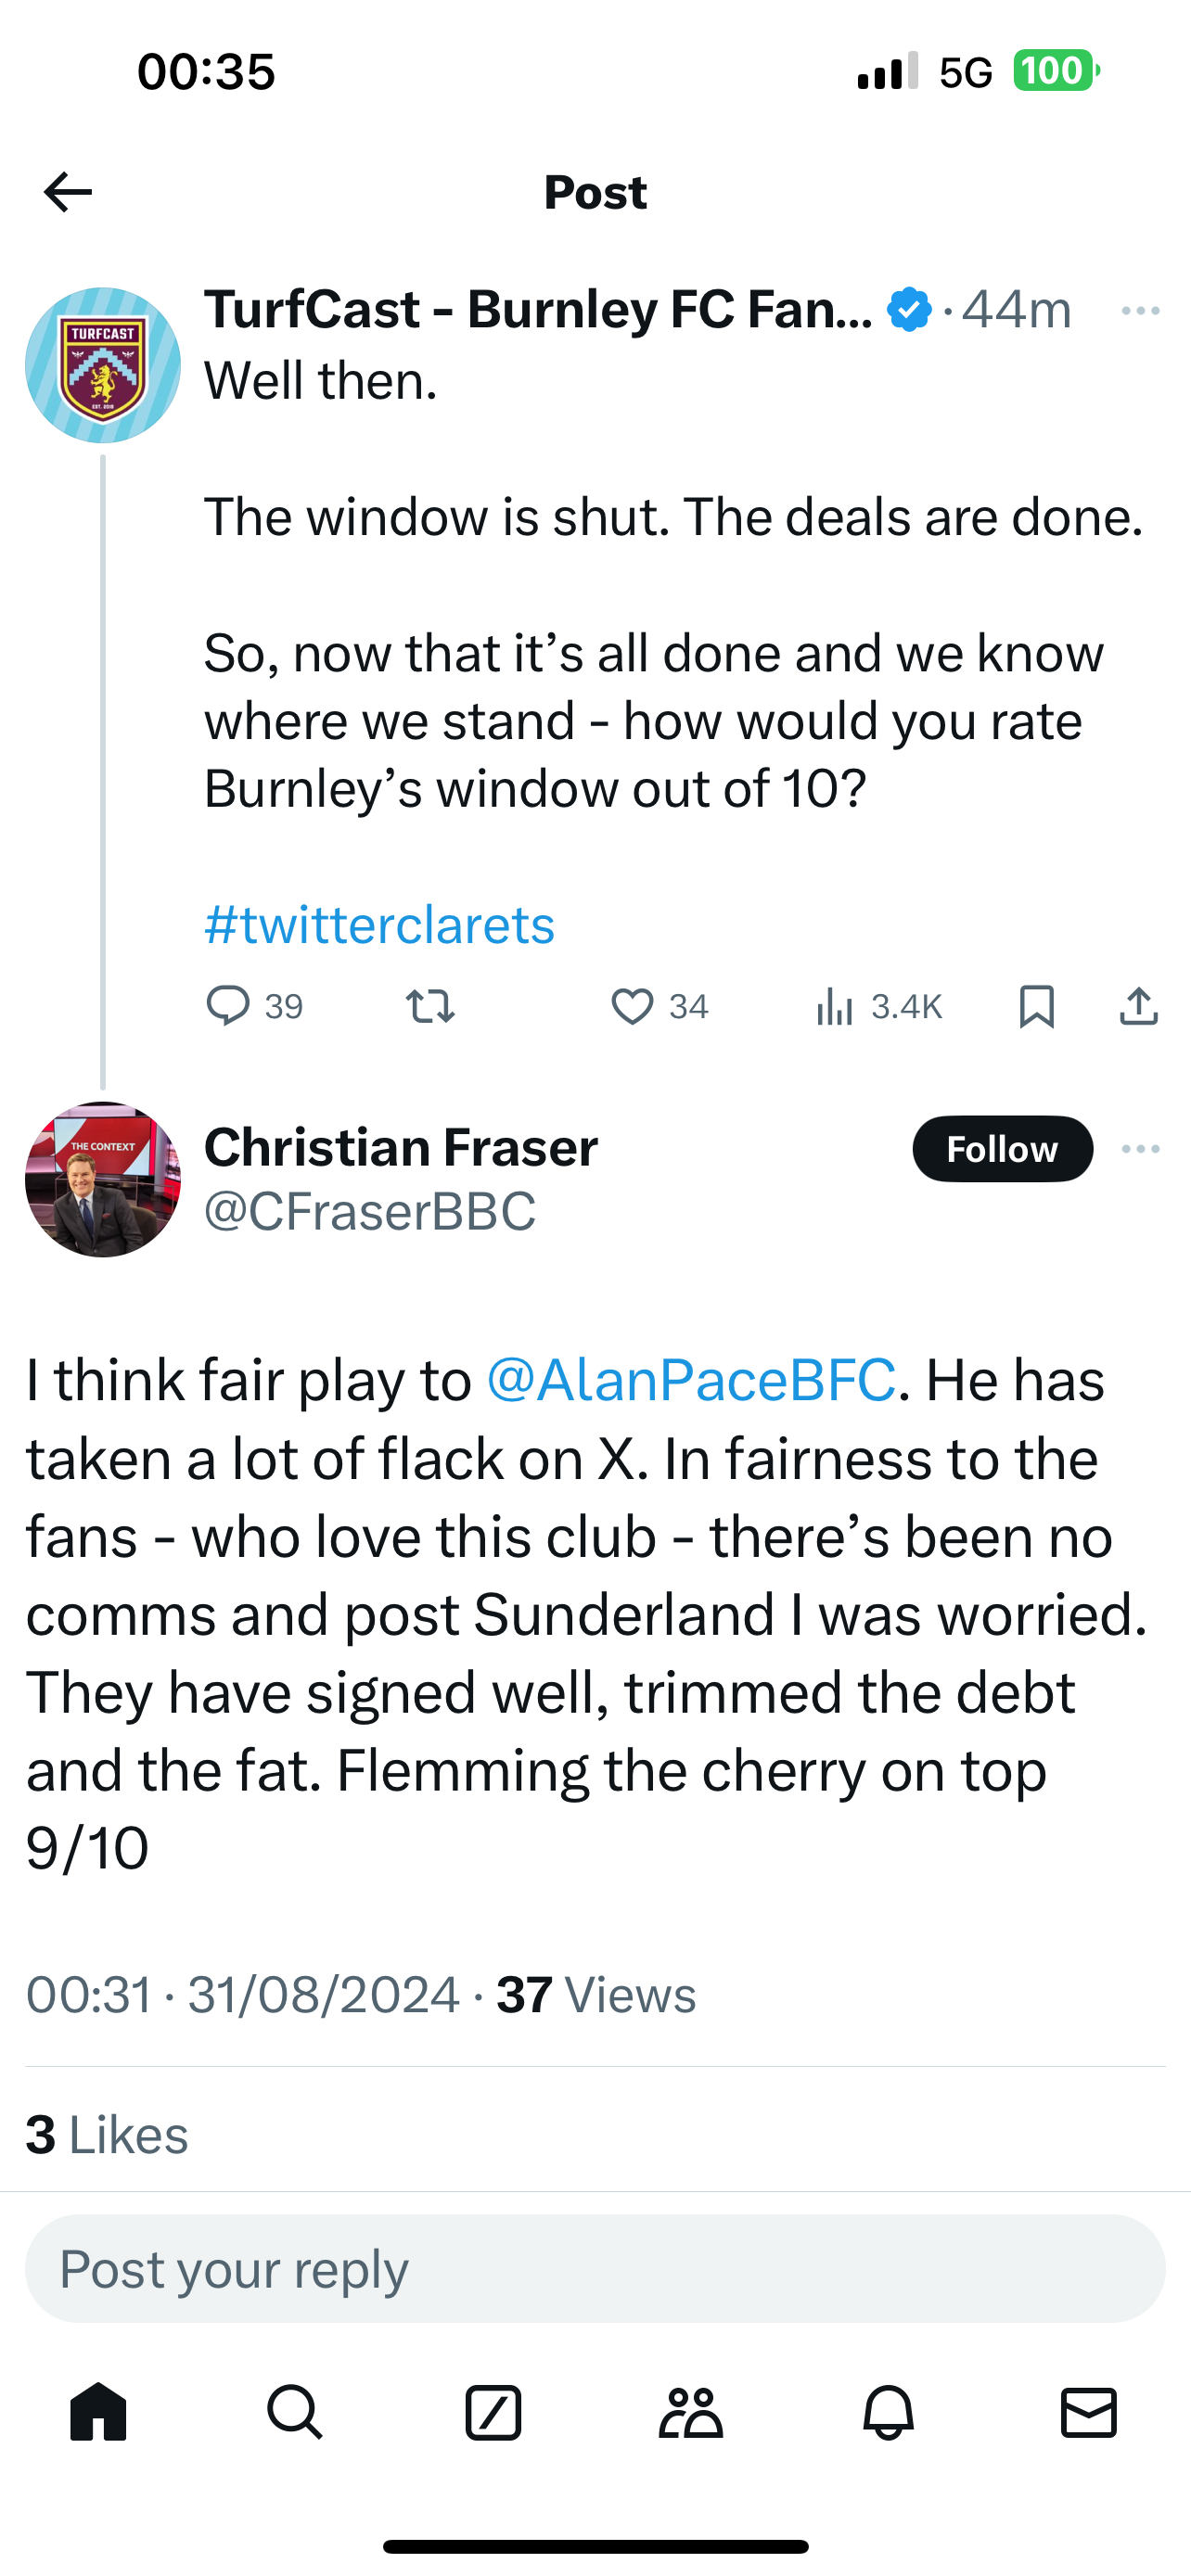Image resolution: width=1191 pixels, height=2576 pixels.
Task: Reply to the TurfCast post
Action: pos(228,1006)
